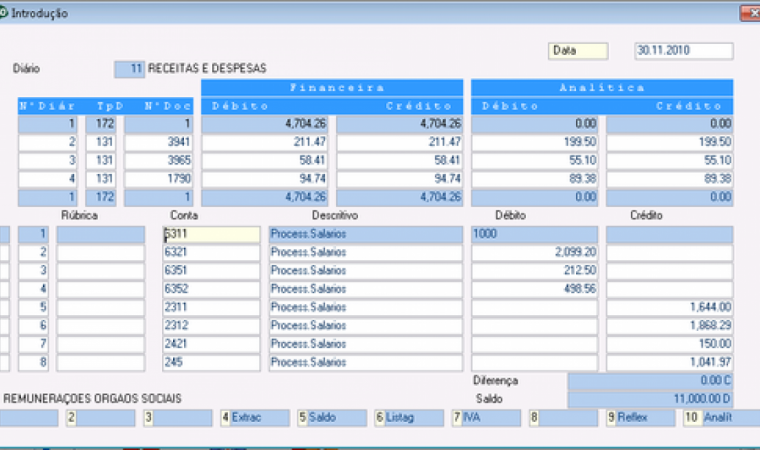Click the Rúbrica field in entry row 4
Screen dimensions: 760x450
(x=101, y=289)
